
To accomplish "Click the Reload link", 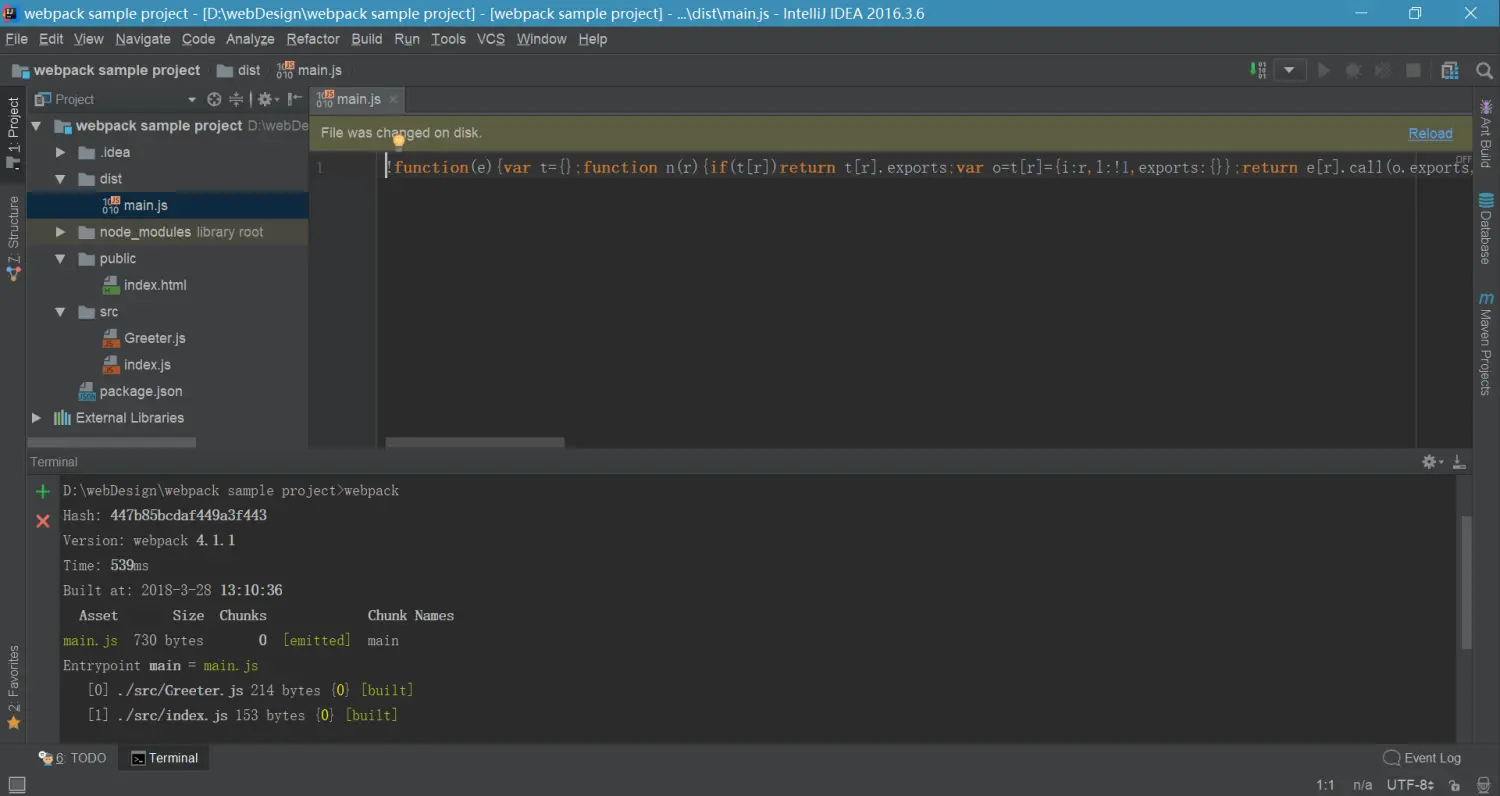I will pyautogui.click(x=1430, y=133).
